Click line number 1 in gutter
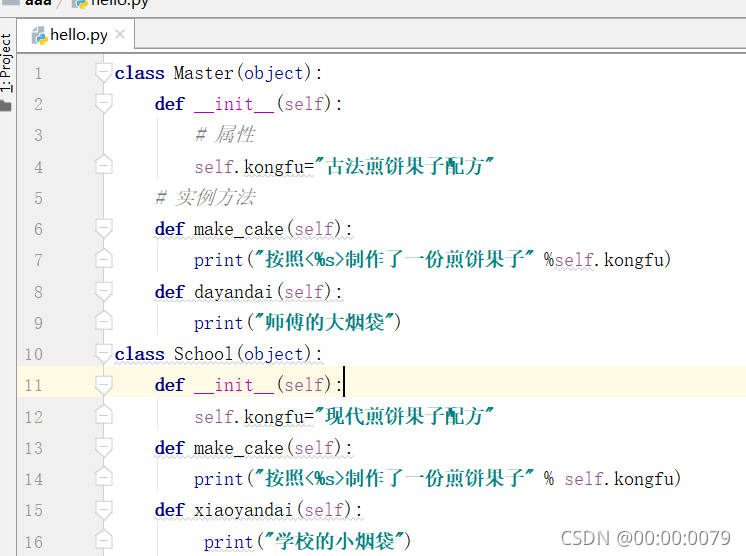This screenshot has height=556, width=746. pos(38,74)
